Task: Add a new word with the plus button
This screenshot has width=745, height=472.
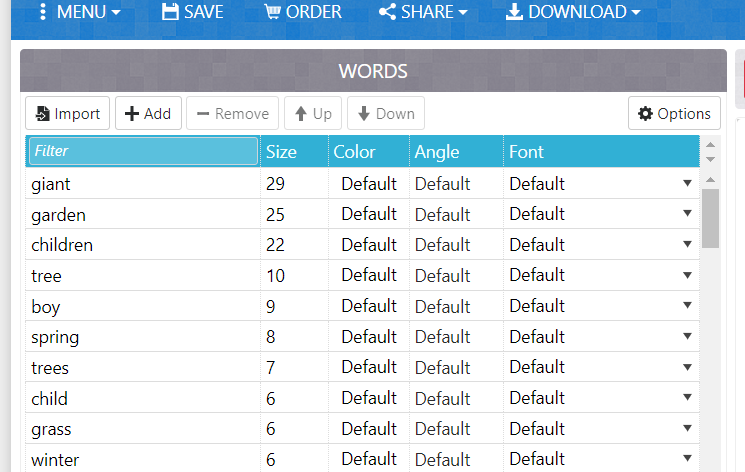Action: (148, 114)
